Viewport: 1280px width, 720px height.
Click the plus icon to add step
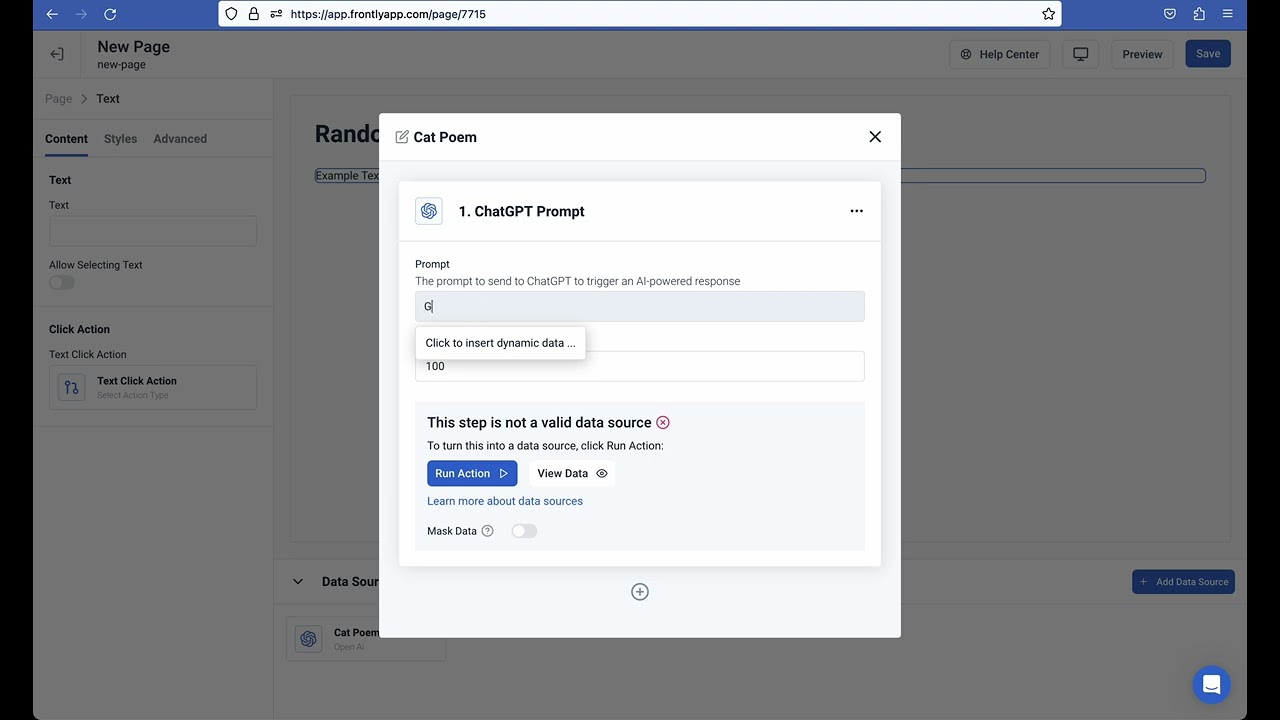(x=640, y=592)
